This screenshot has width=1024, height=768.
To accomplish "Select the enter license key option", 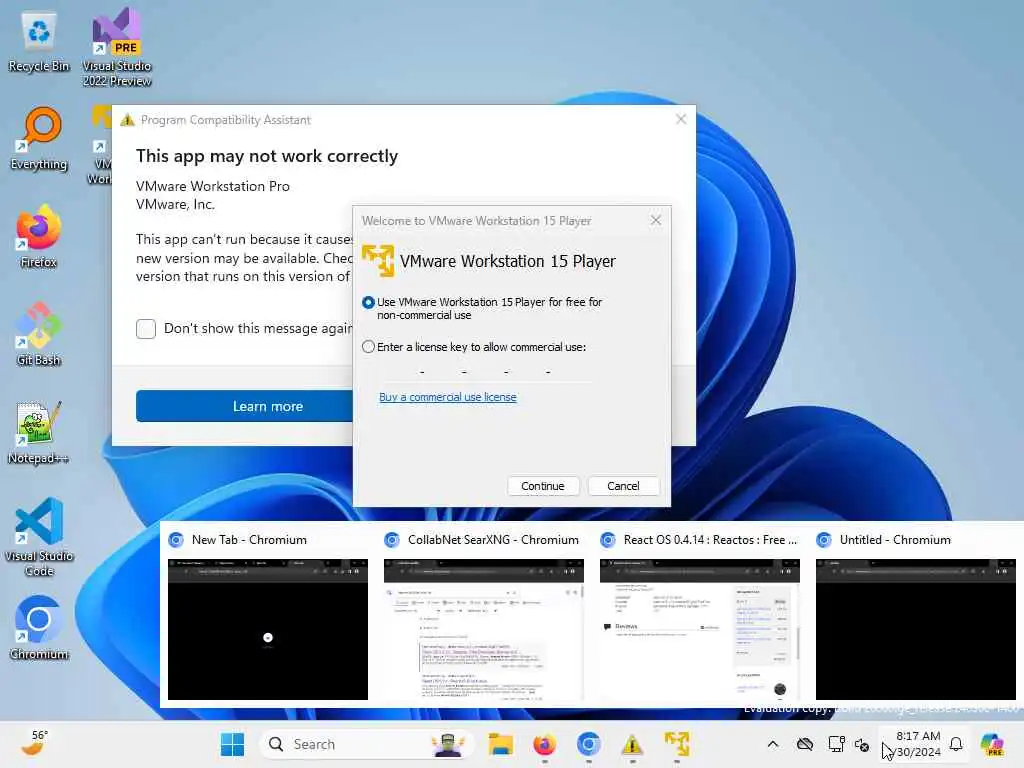I will [368, 347].
